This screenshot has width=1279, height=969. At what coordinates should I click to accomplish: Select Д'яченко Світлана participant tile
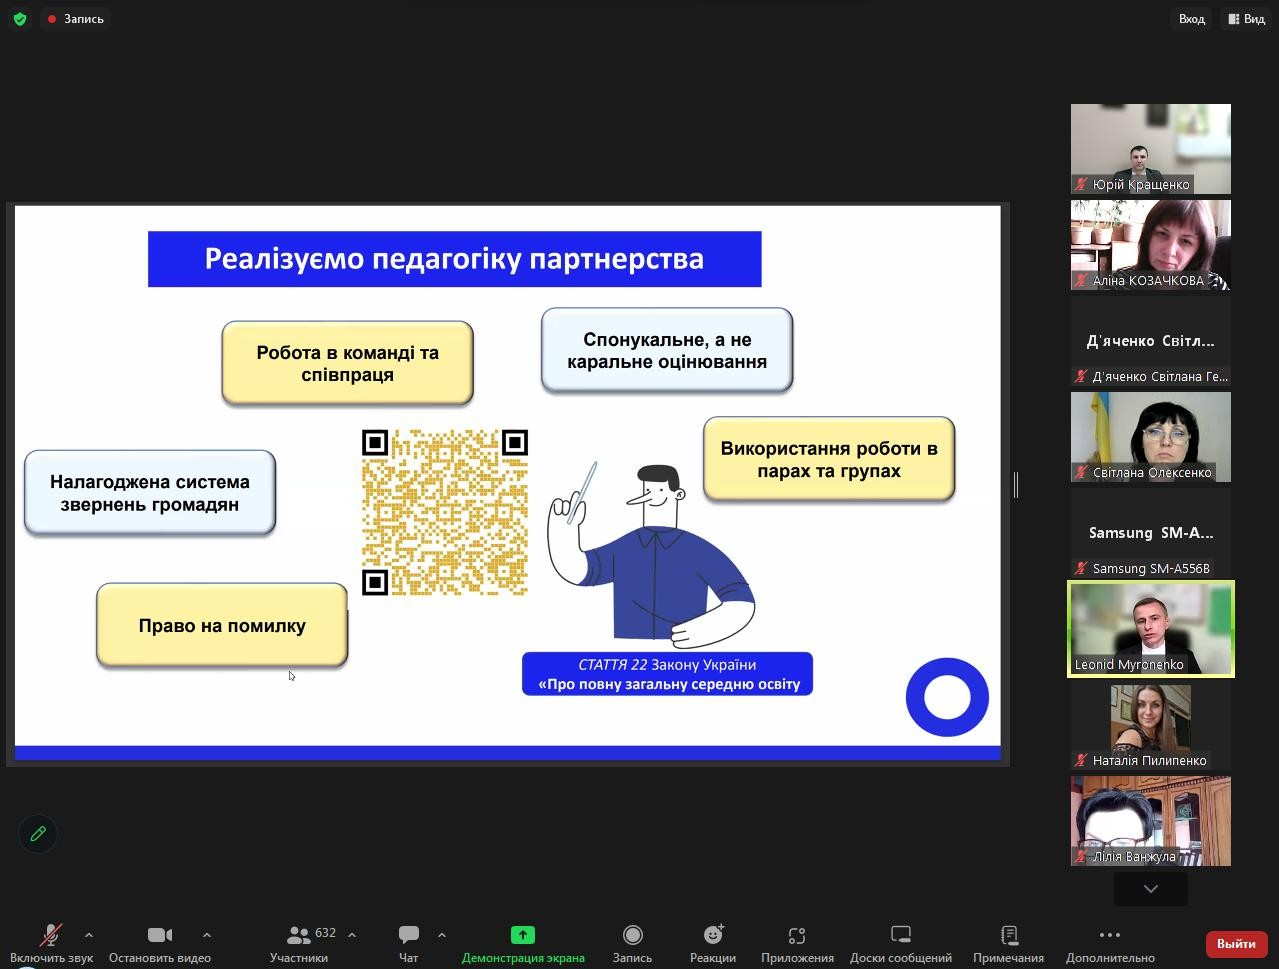pos(1151,341)
